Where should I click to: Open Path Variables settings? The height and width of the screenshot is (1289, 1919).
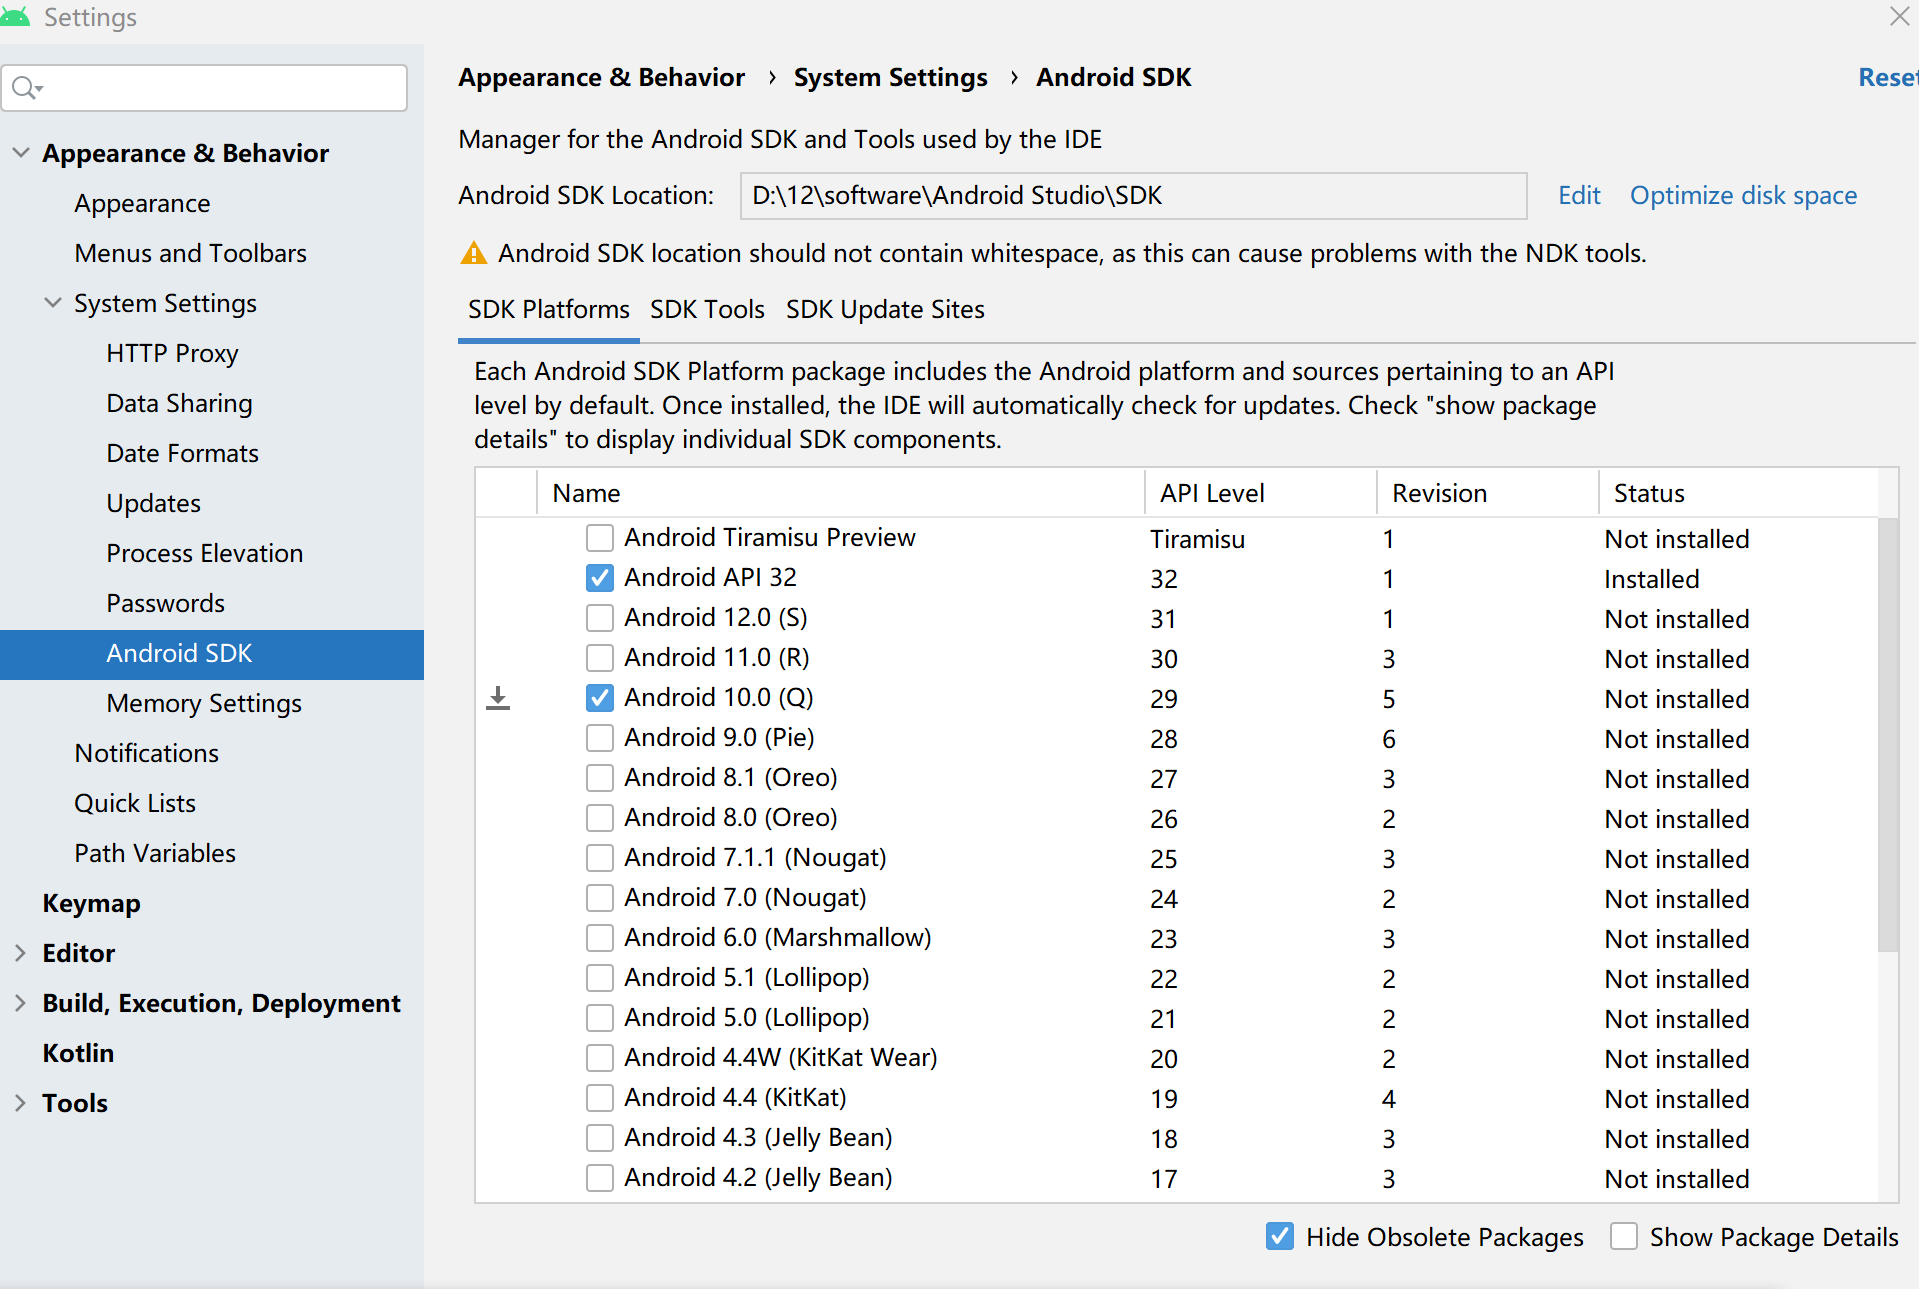[155, 853]
